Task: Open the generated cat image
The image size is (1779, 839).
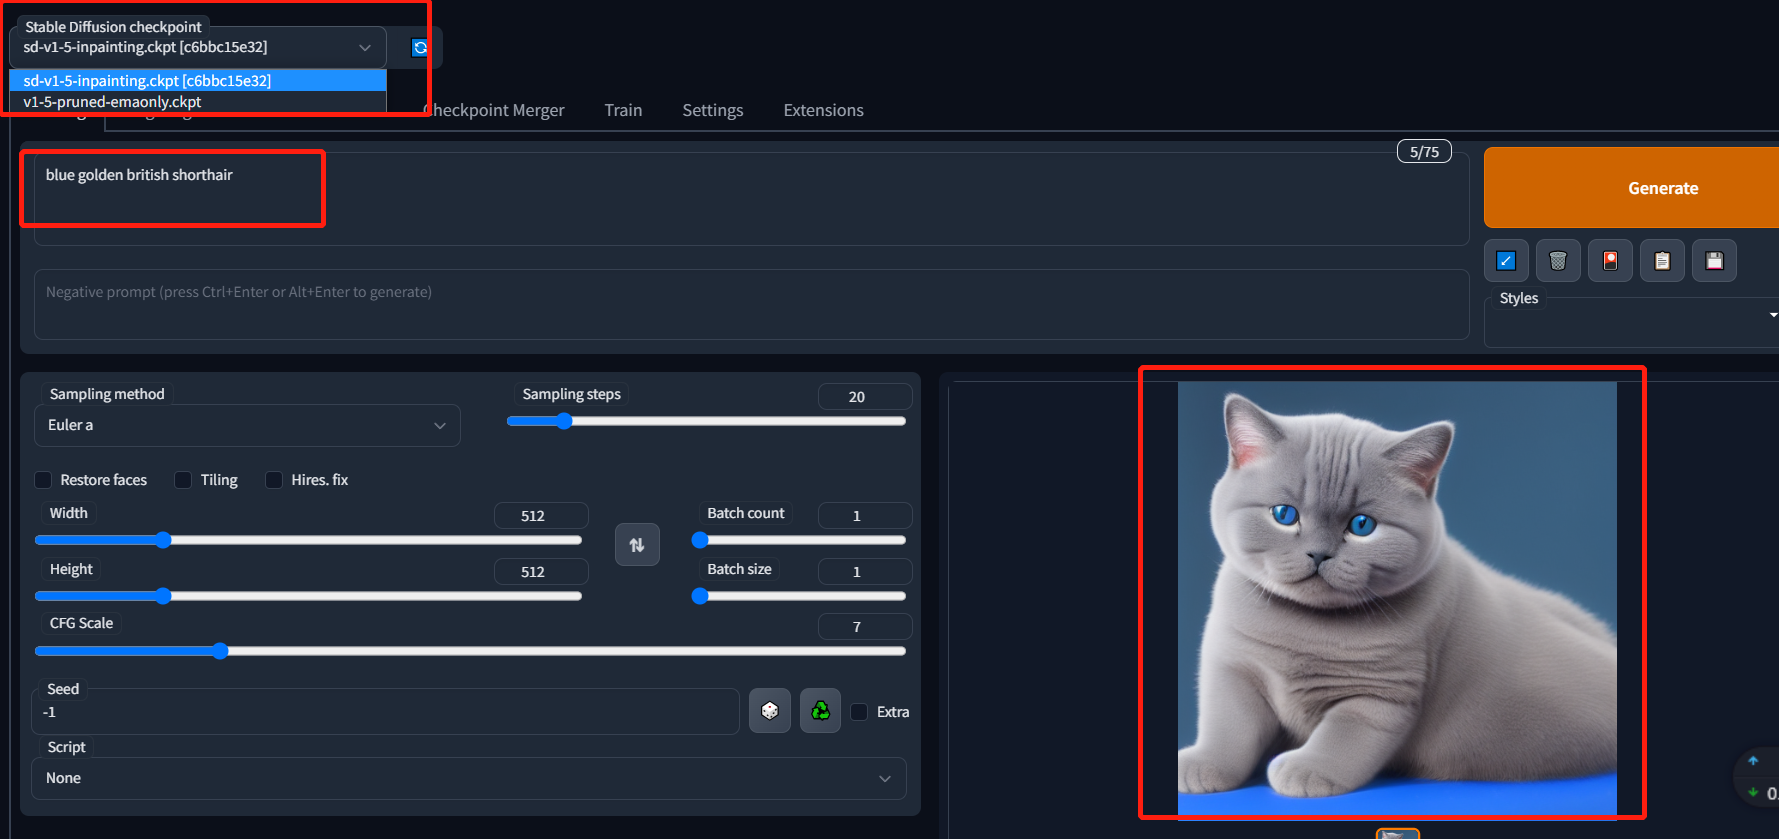Action: (1397, 598)
